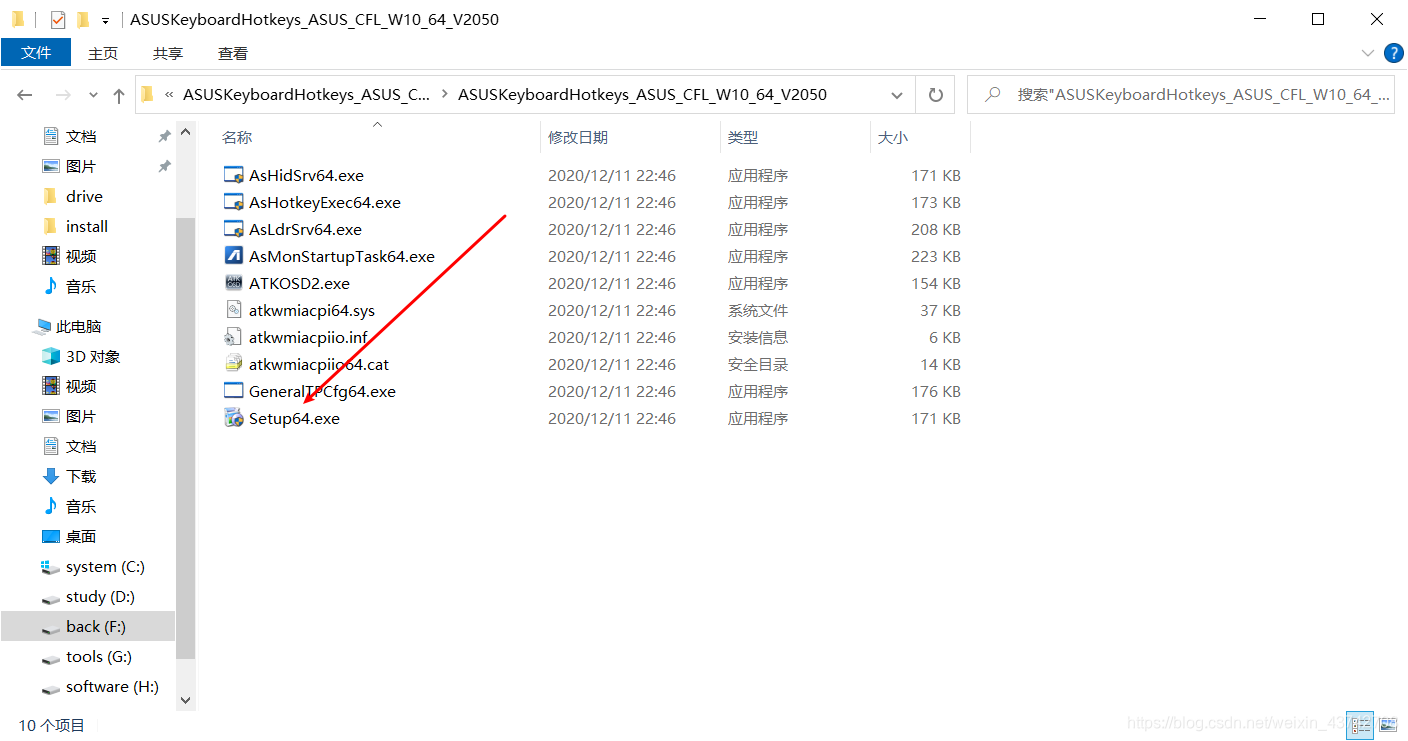Viewport: 1408px width, 741px height.
Task: Open the breadcrumb arrow between folders
Action: (x=444, y=95)
